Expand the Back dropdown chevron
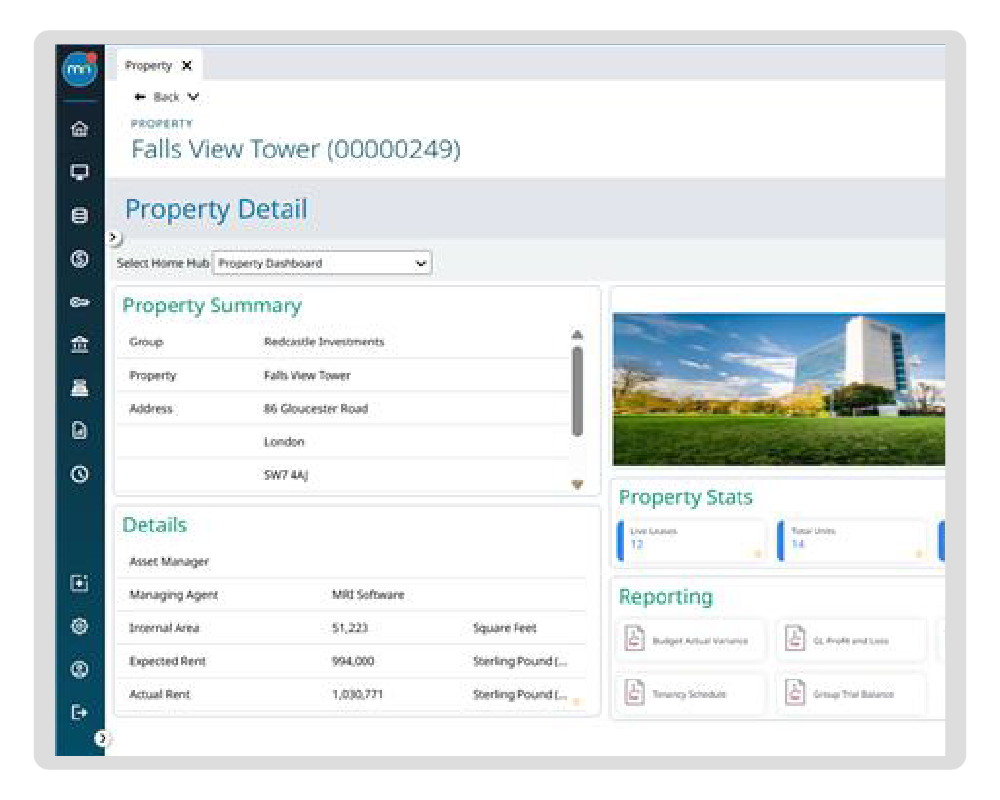The height and width of the screenshot is (800, 1000). [193, 97]
